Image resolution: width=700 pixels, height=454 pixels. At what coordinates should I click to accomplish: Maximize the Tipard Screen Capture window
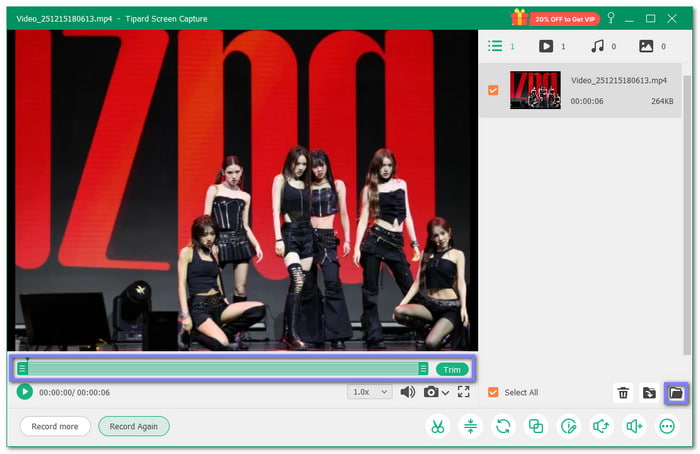pyautogui.click(x=650, y=18)
